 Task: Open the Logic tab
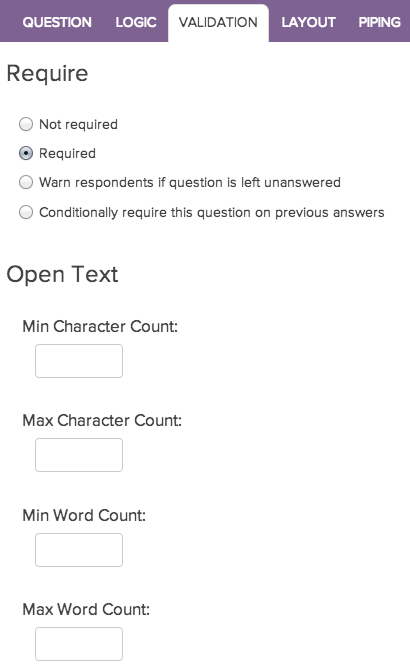136,22
